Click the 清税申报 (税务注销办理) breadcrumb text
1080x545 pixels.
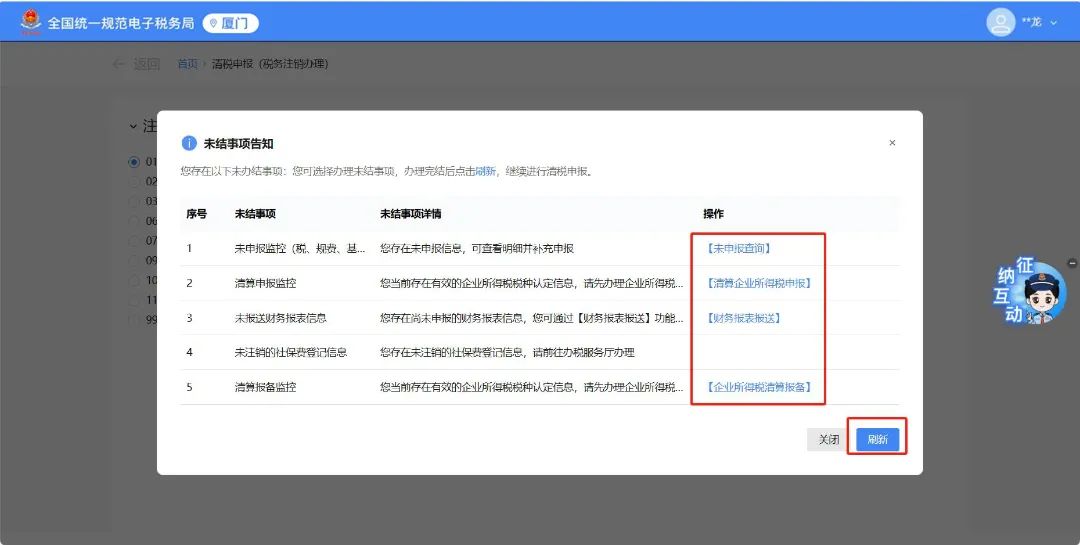[270, 64]
